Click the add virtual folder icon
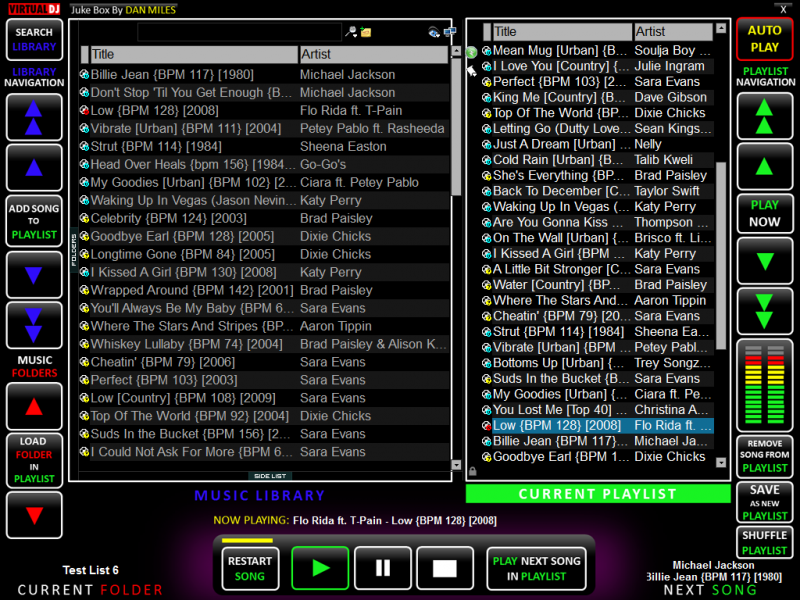This screenshot has height=600, width=800. pos(365,32)
